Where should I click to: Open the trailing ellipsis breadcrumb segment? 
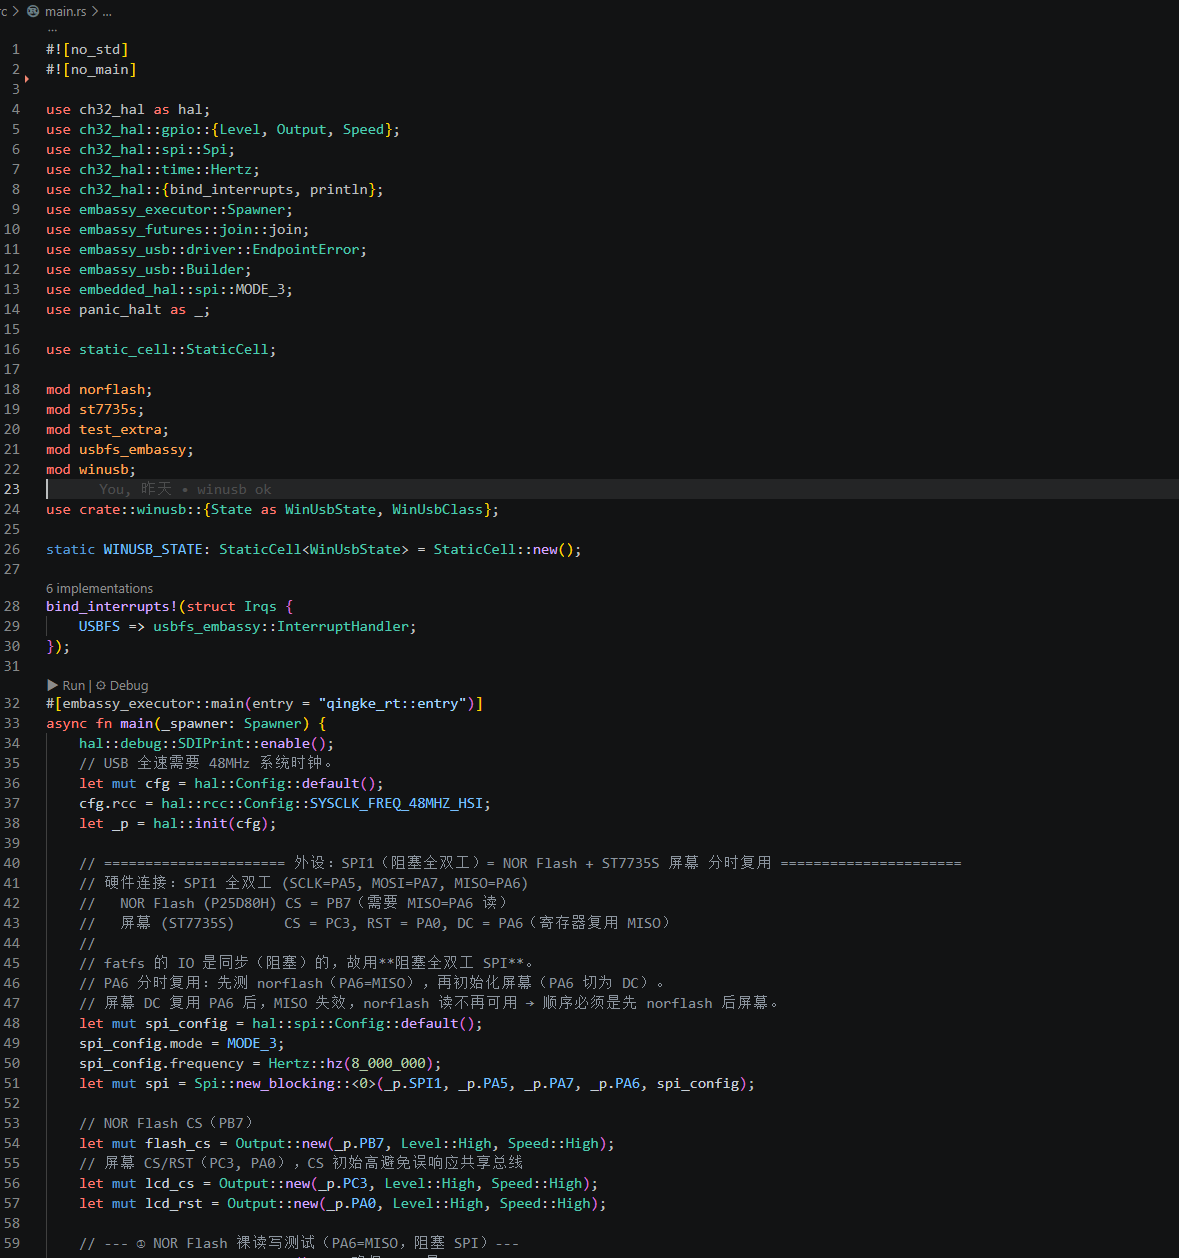pos(107,11)
